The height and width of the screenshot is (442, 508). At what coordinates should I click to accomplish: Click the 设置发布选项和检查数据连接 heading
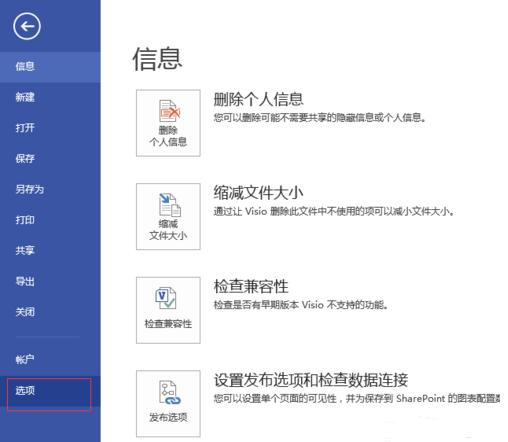point(311,380)
